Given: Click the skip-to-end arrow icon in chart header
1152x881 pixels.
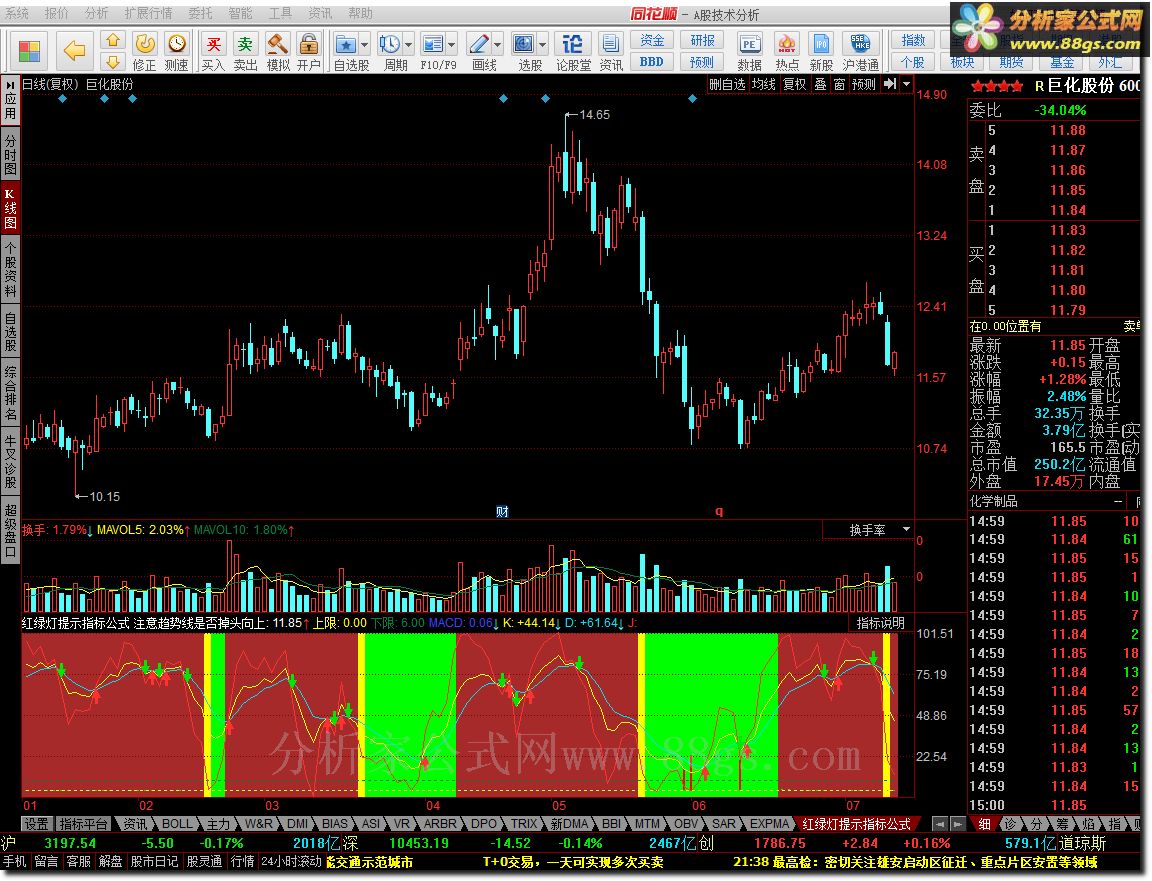Looking at the screenshot, I should pyautogui.click(x=890, y=84).
